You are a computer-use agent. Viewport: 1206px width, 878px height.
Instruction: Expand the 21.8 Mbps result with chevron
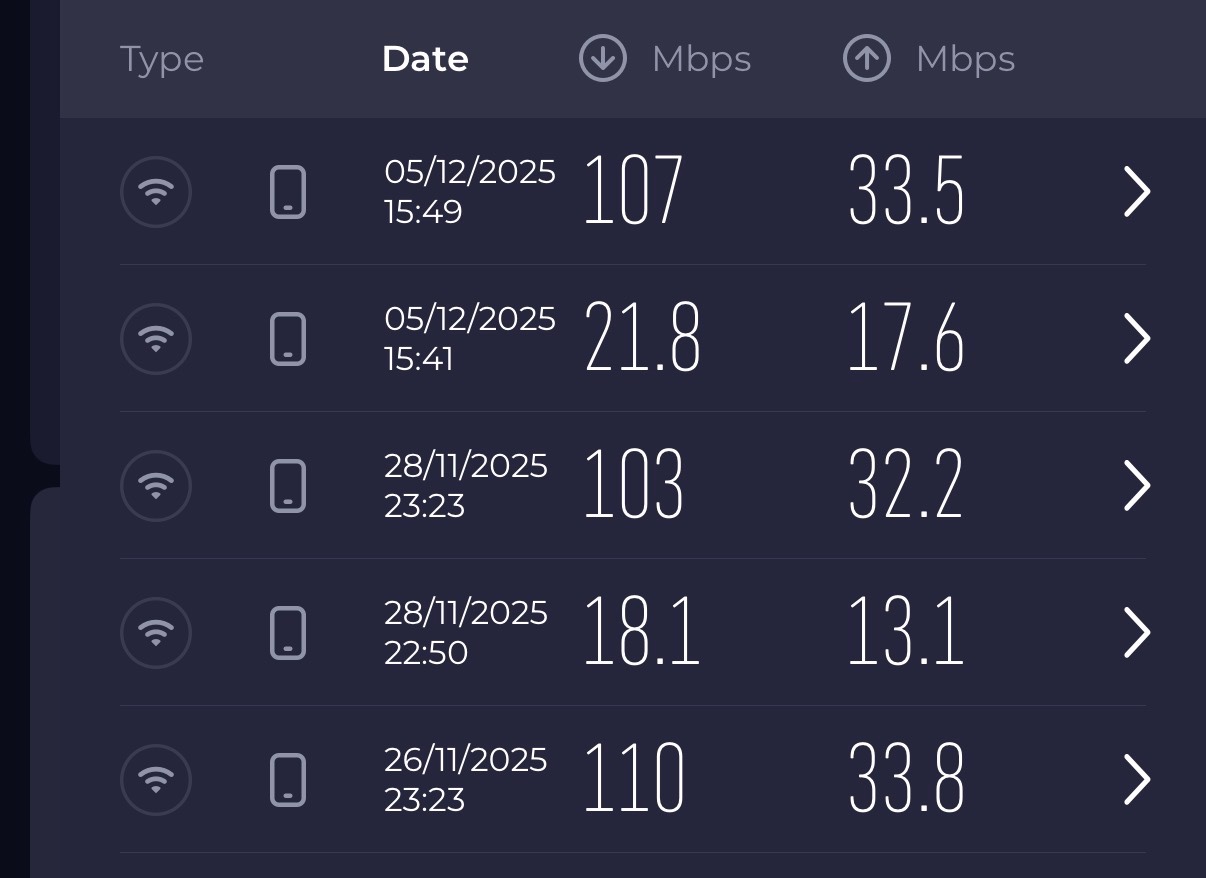[x=1137, y=339]
